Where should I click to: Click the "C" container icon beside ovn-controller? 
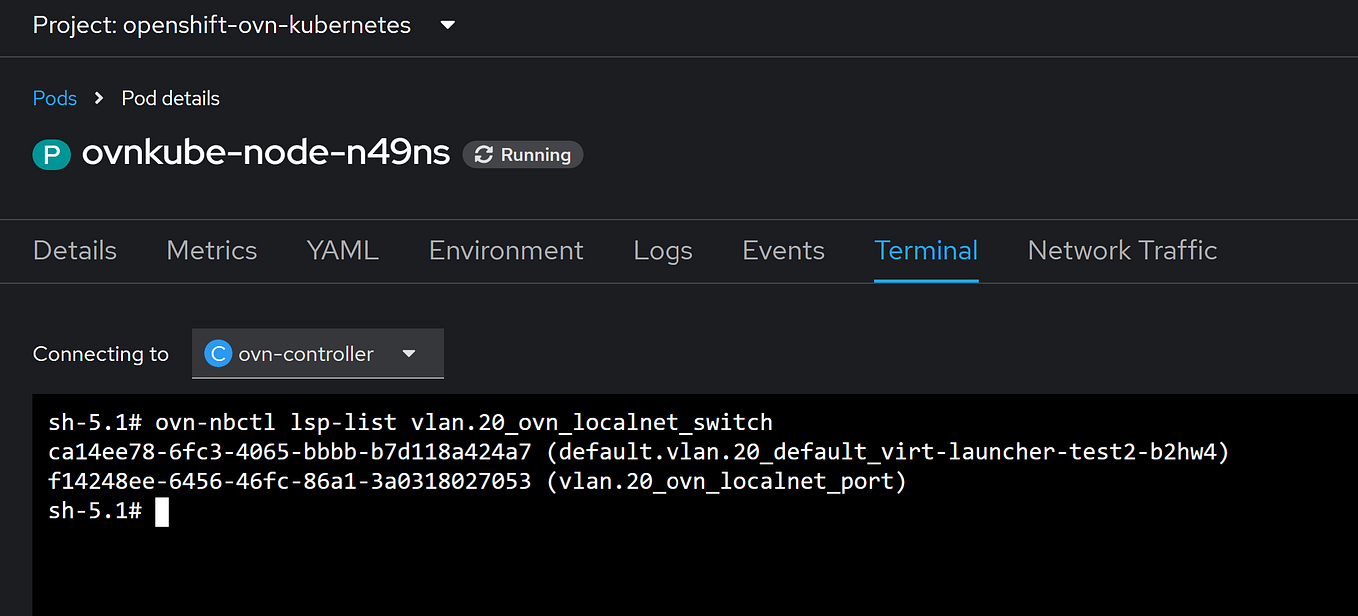click(218, 353)
